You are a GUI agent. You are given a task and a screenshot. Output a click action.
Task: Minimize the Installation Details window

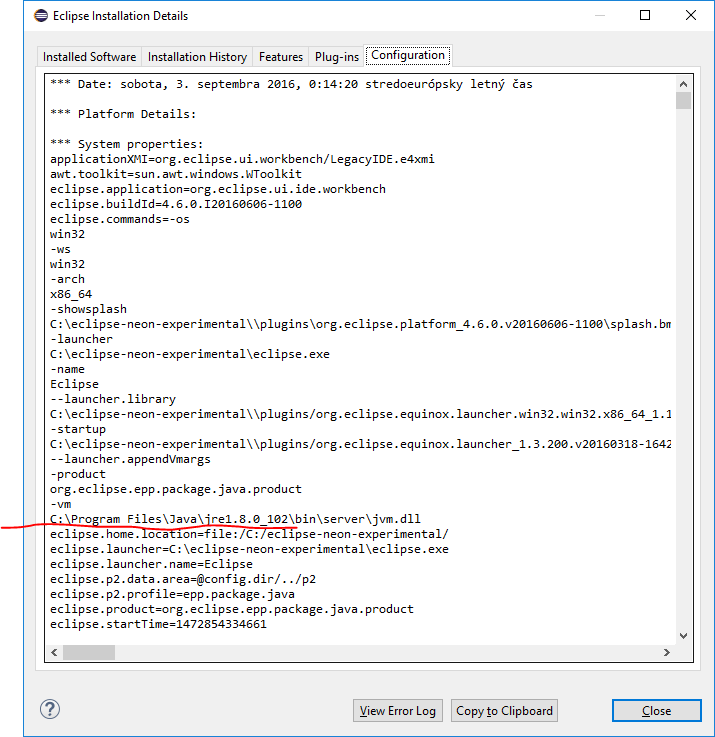pos(599,16)
